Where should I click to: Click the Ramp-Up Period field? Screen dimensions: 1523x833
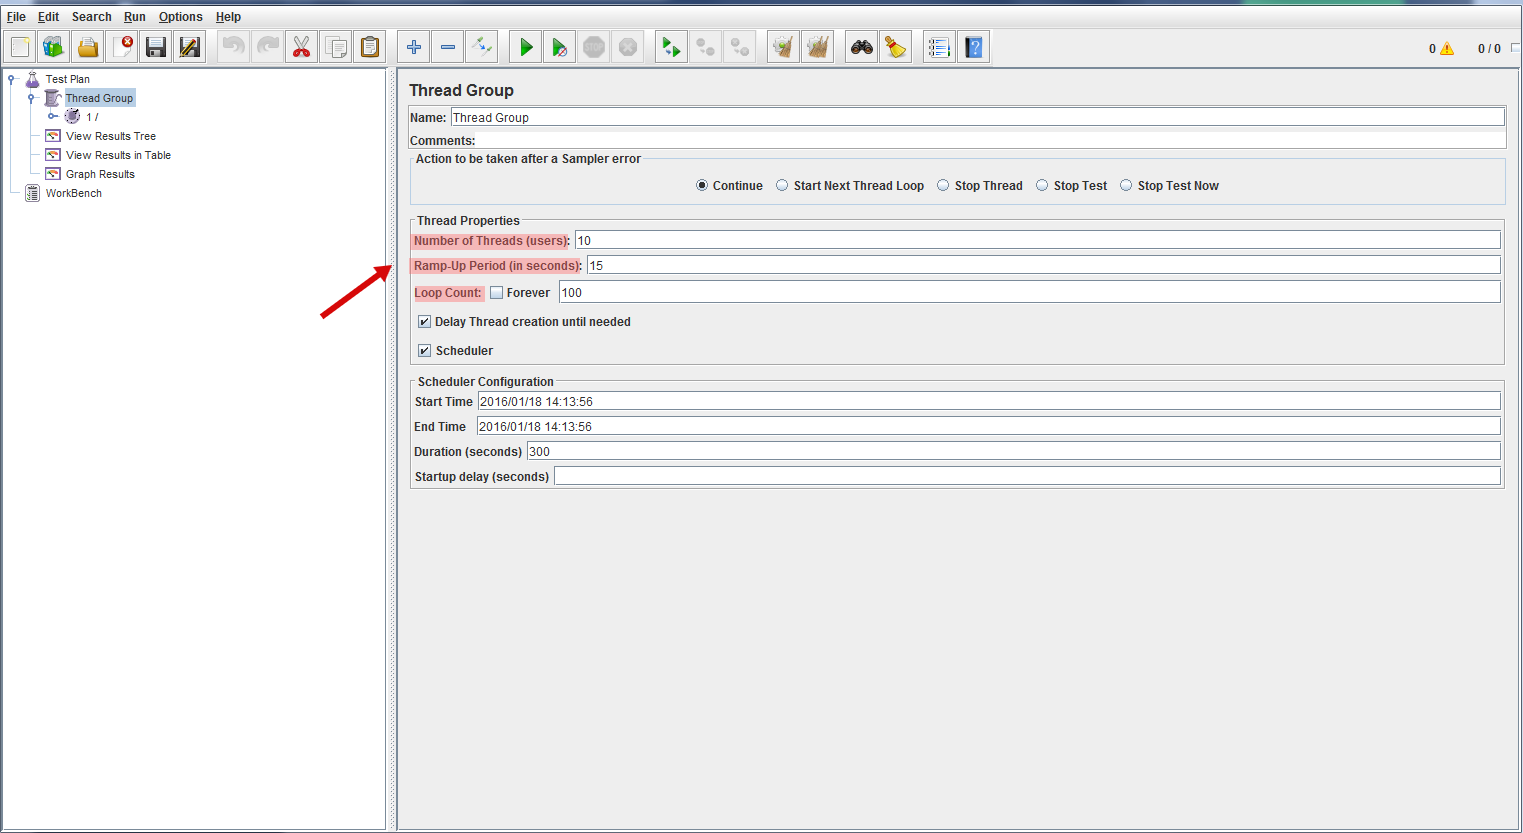point(1043,265)
